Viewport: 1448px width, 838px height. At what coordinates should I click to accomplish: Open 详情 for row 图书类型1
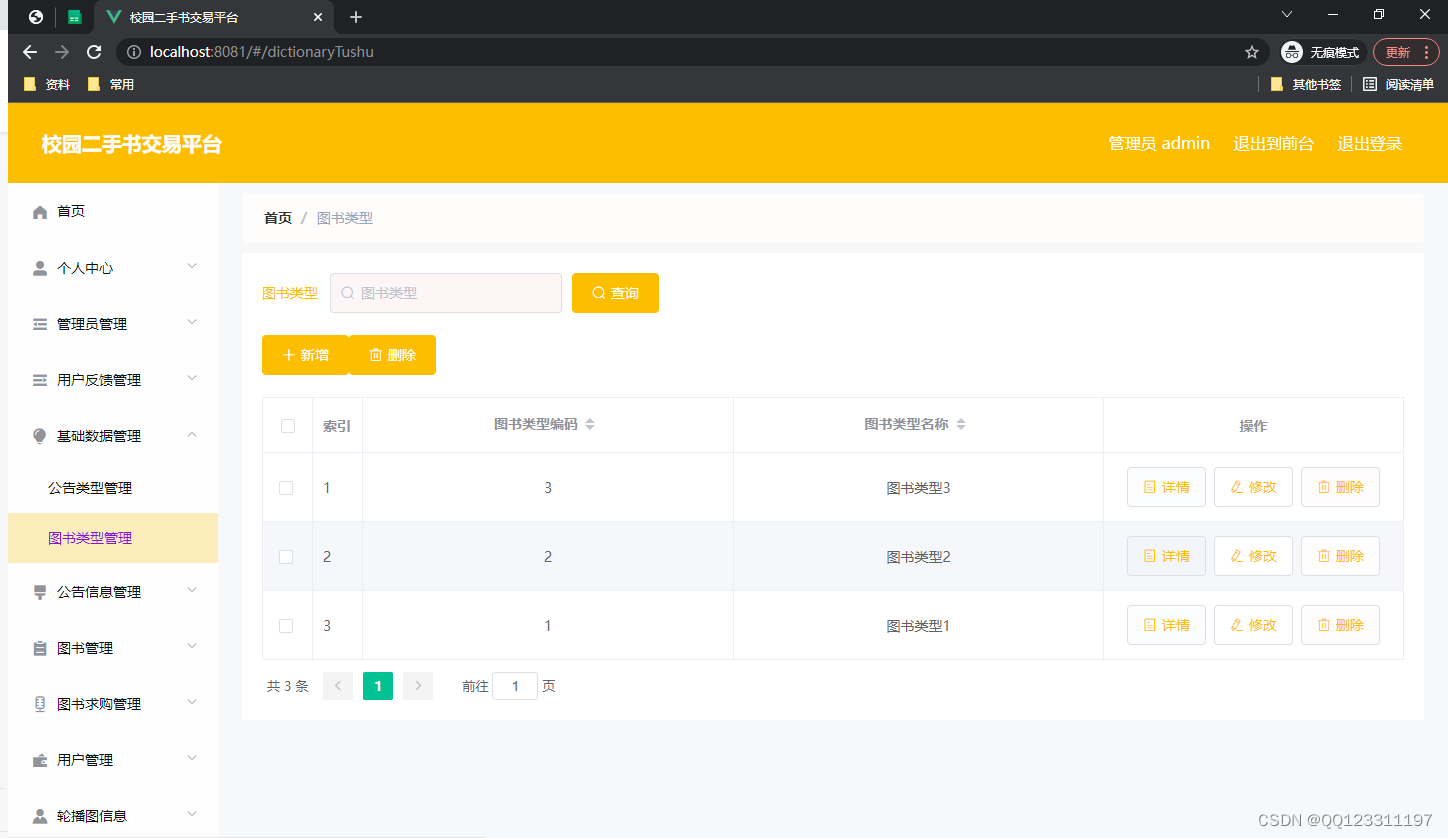click(1166, 625)
